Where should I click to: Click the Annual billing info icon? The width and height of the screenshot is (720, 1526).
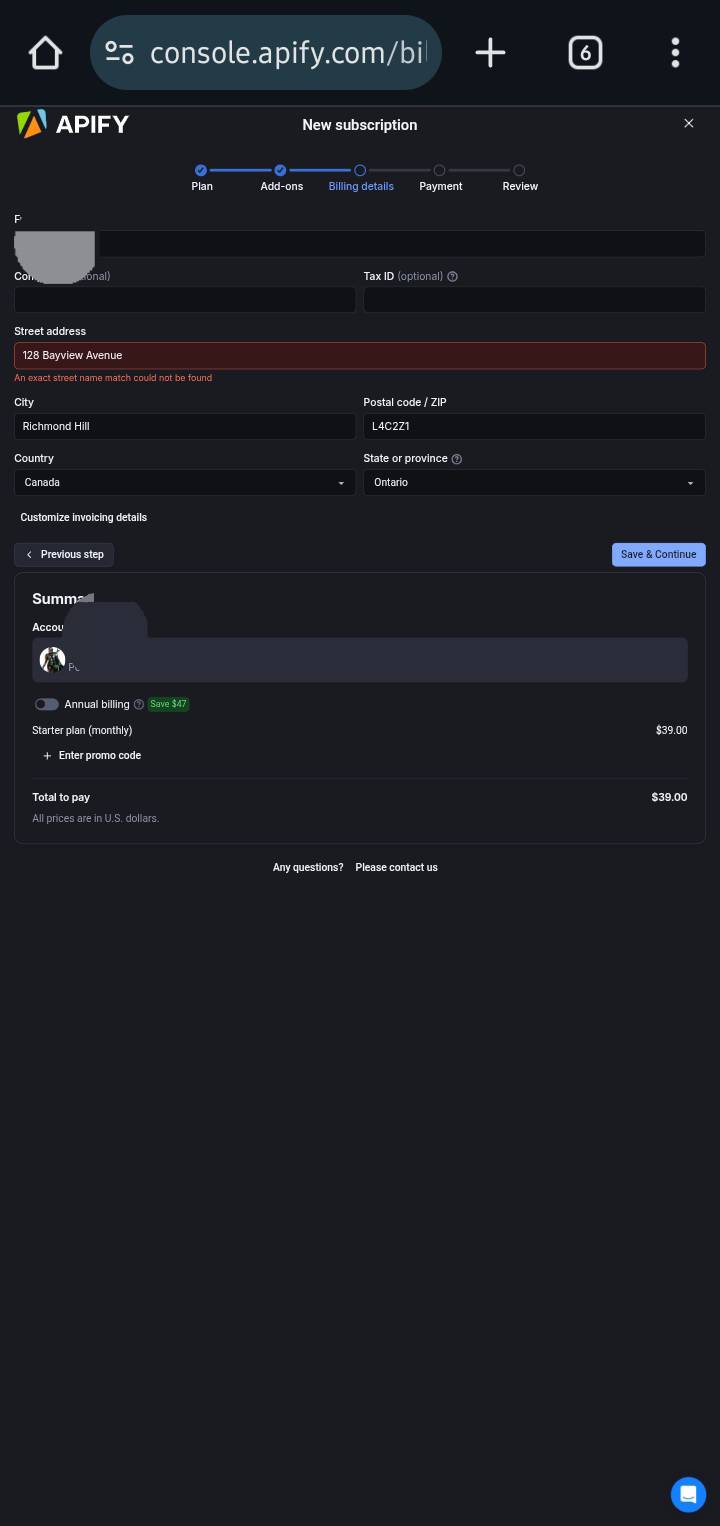pos(139,704)
